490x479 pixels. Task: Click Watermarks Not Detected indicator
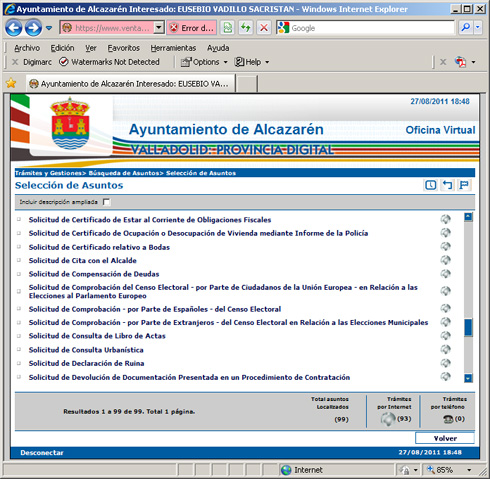point(109,62)
